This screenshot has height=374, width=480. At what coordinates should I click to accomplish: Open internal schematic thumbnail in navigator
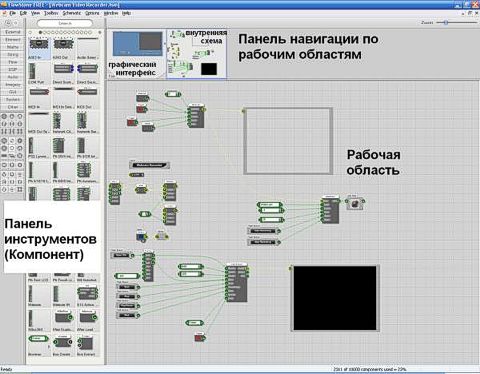pos(197,54)
